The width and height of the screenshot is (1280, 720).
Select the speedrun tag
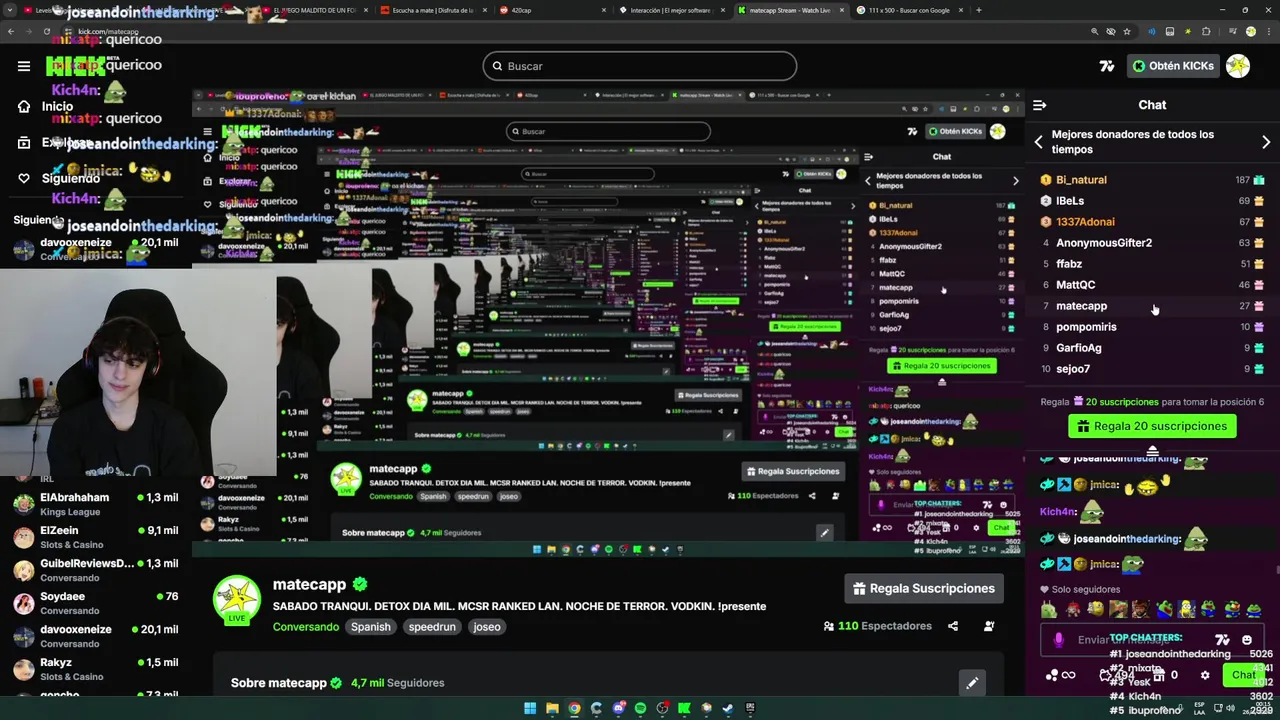432,627
